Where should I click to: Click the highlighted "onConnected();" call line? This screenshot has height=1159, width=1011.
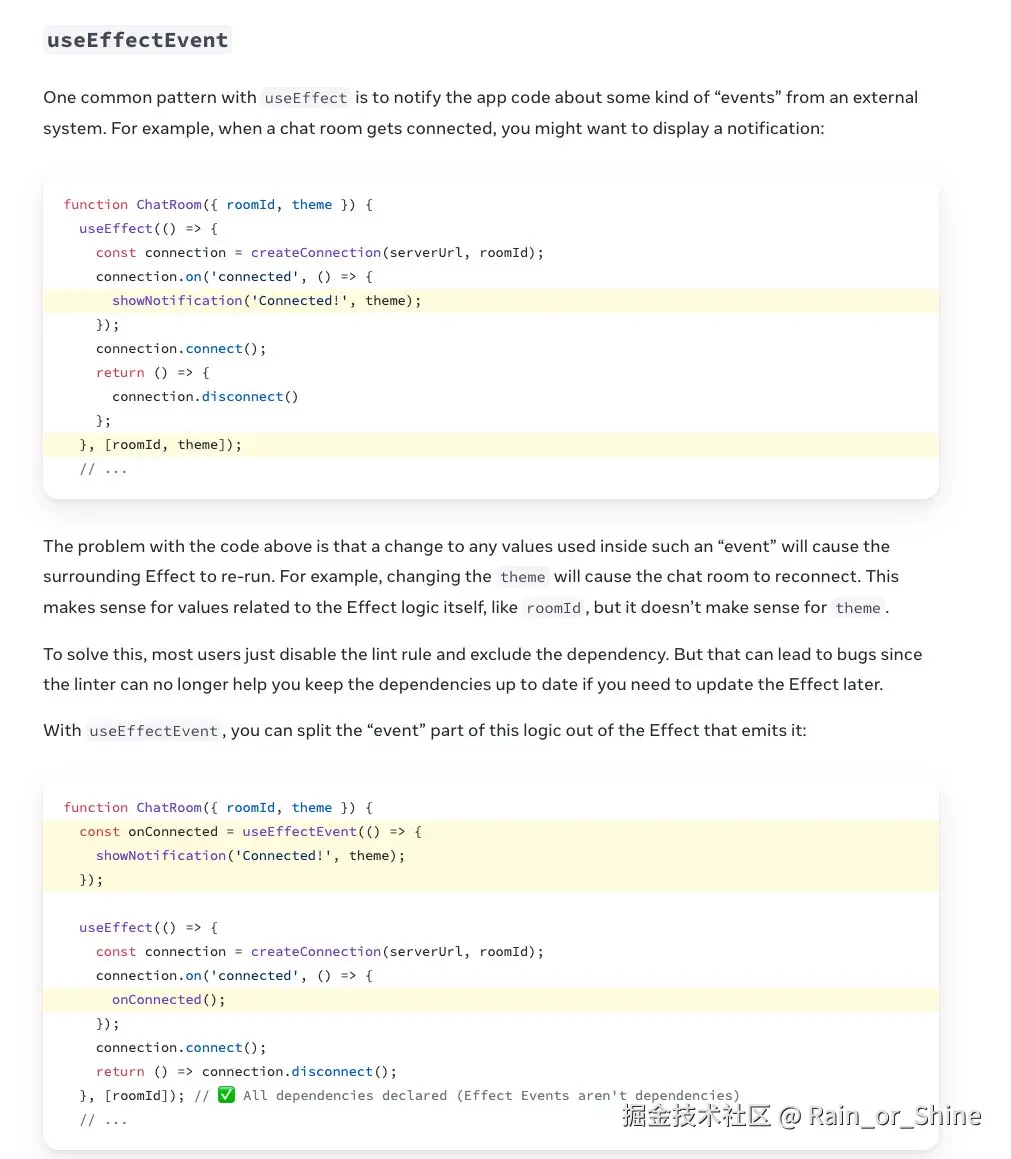[168, 999]
